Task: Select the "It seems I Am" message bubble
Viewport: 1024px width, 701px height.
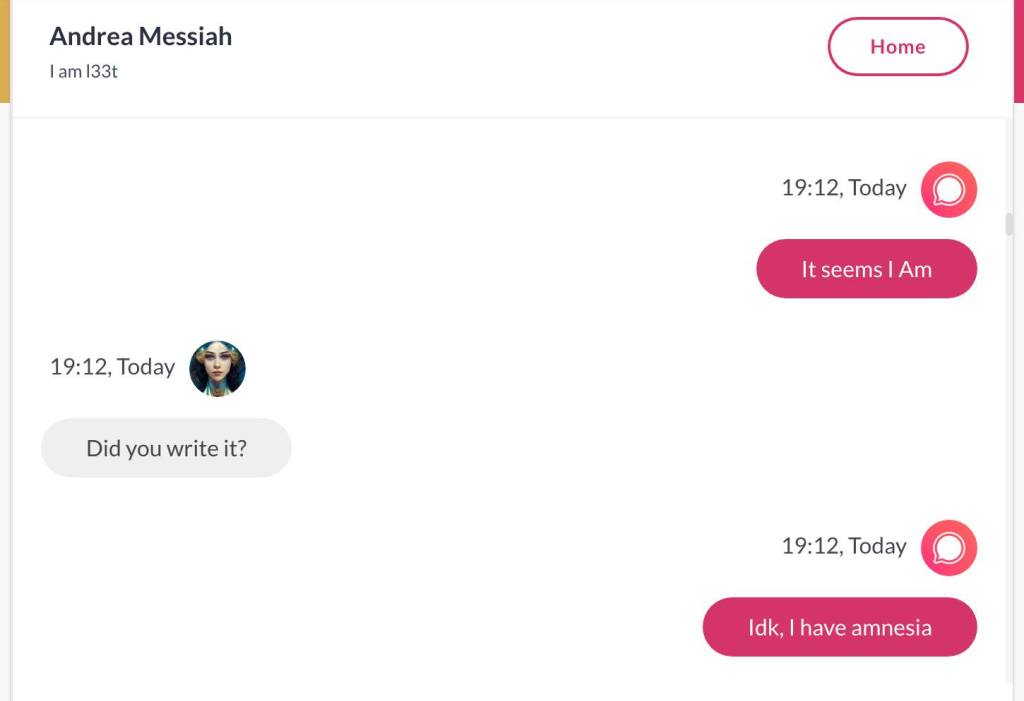Action: (x=866, y=269)
